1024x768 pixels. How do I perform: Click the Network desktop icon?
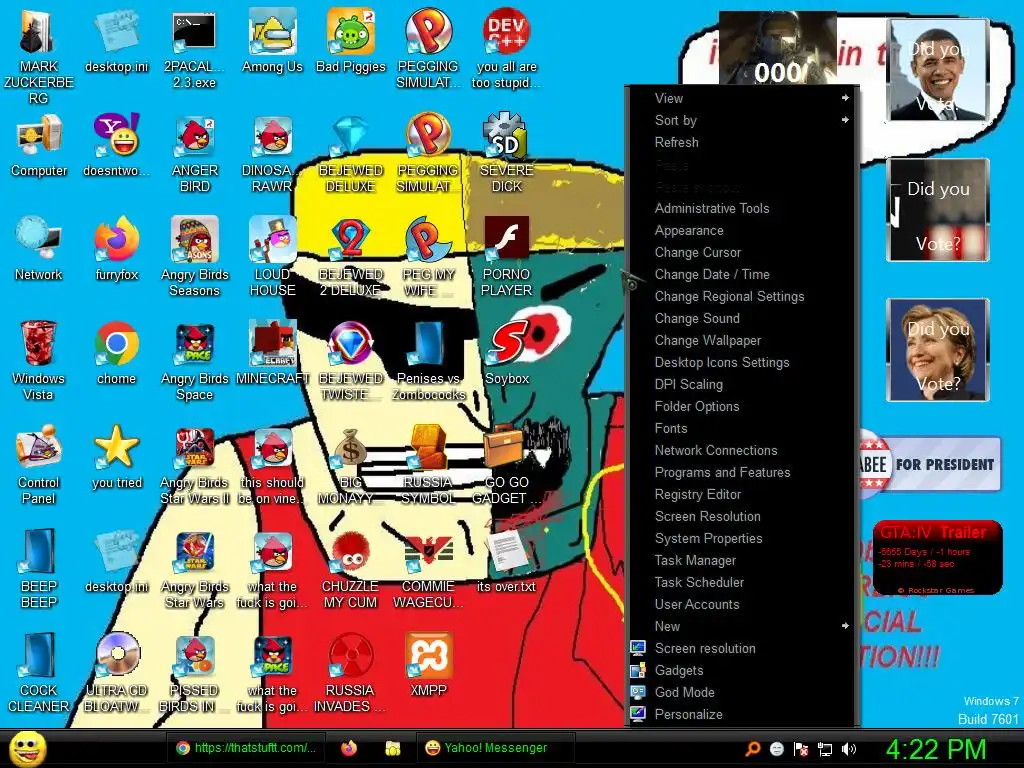[x=39, y=249]
